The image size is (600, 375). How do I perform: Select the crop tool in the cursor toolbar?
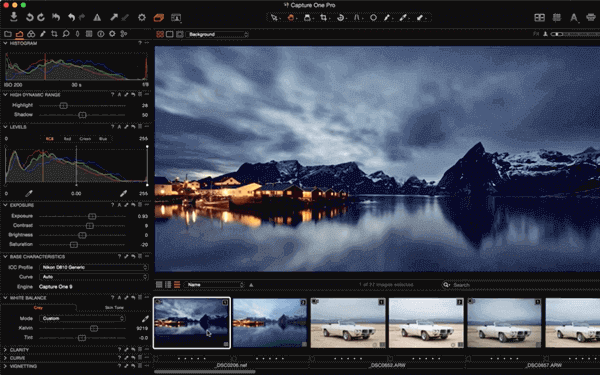323,18
